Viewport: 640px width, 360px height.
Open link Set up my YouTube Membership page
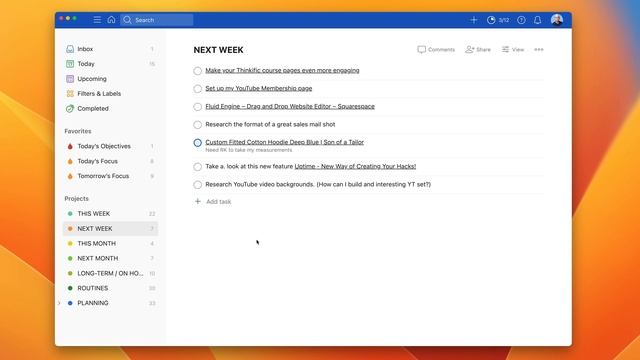click(258, 88)
